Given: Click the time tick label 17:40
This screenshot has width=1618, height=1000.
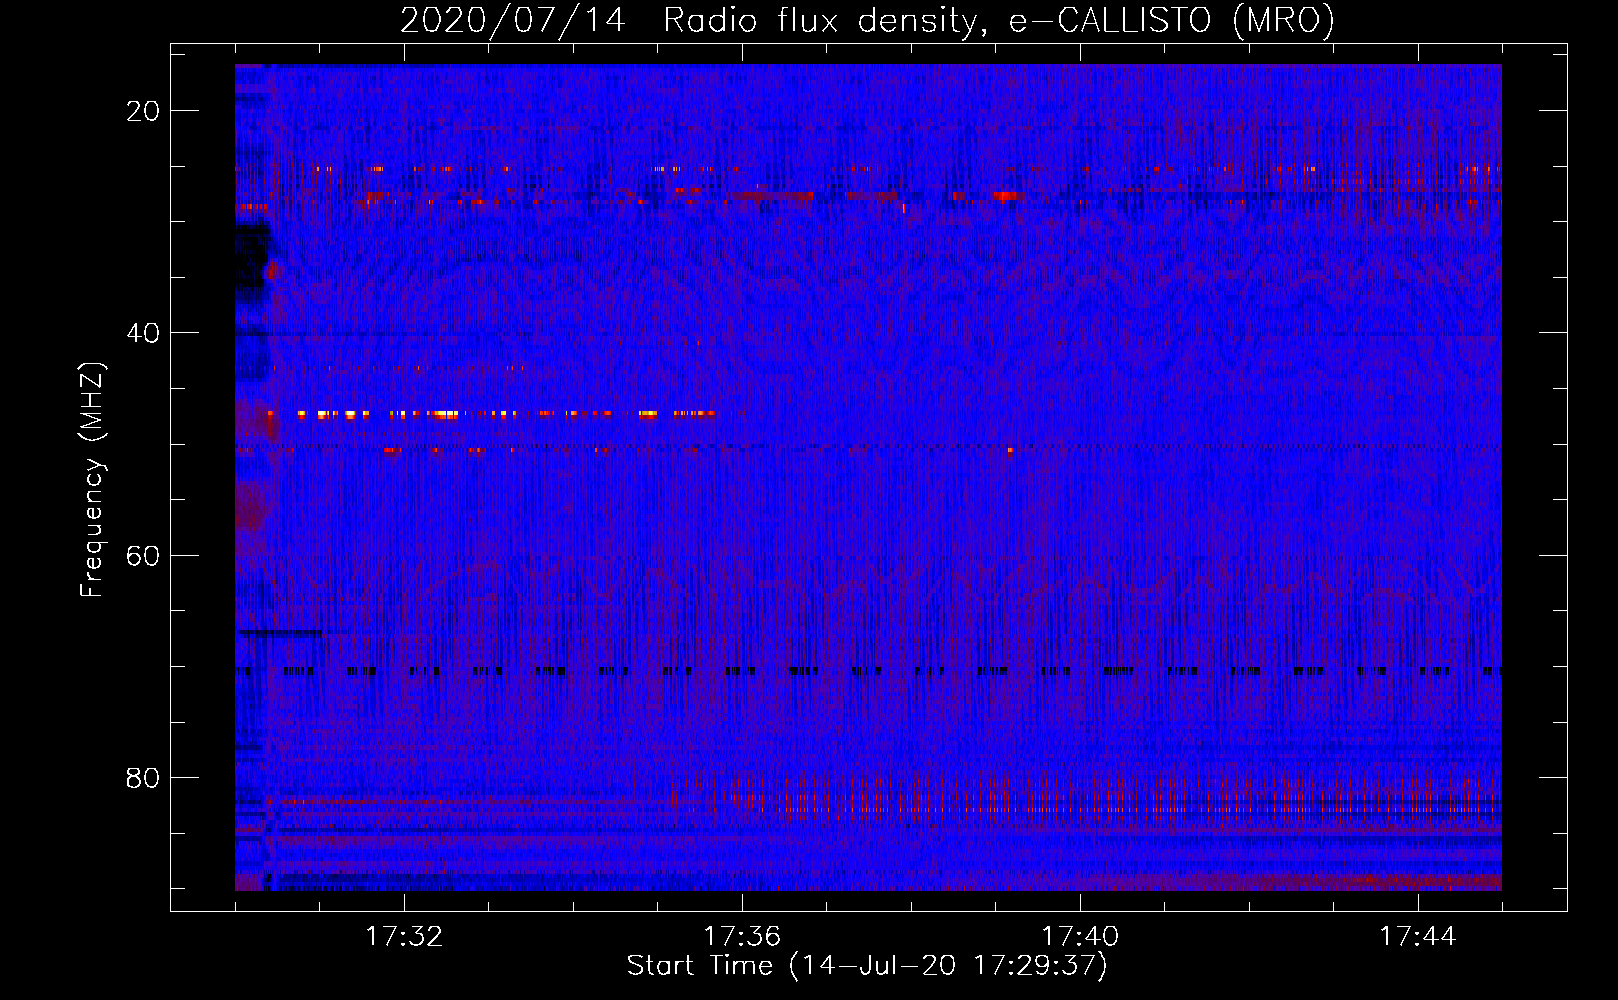Looking at the screenshot, I should coord(1080,937).
